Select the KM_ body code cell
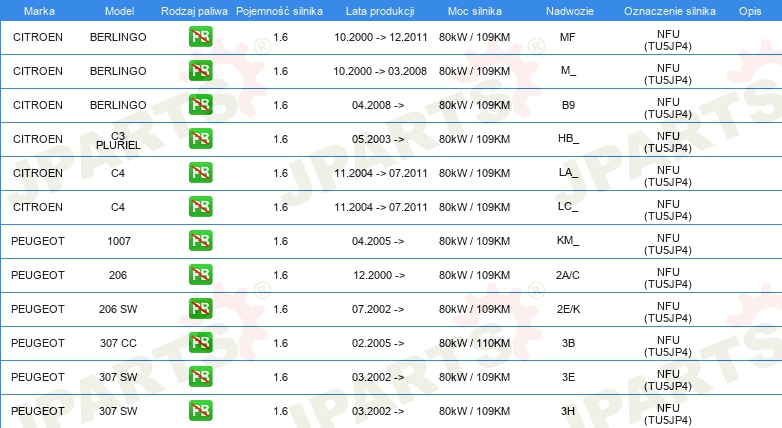This screenshot has height=428, width=782. 568,240
